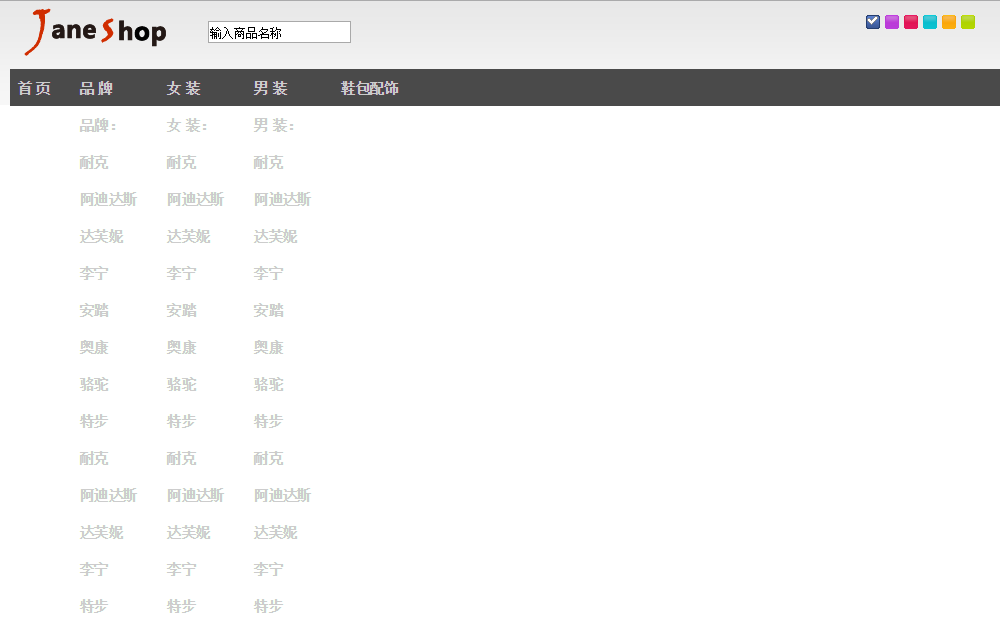Open 特步 just below 骆驼 in 品牌 column
The width and height of the screenshot is (1000, 627).
[94, 422]
